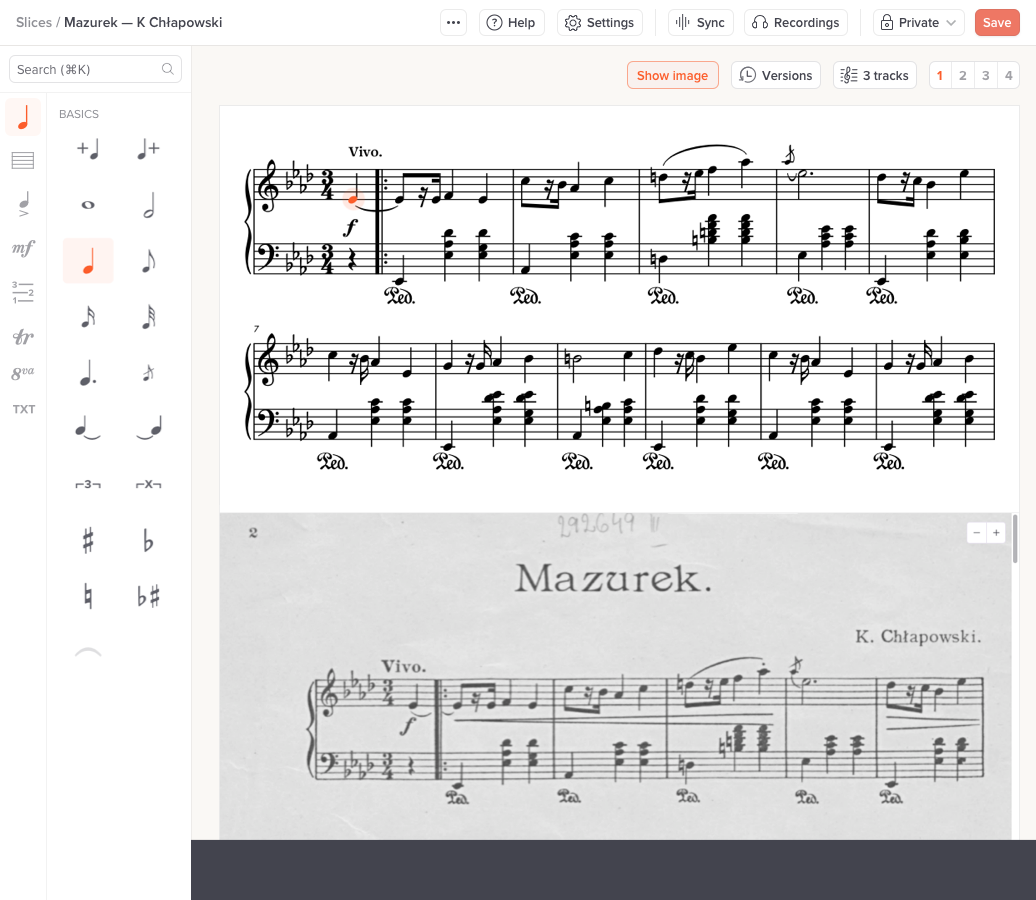Save the Mazurek slice
Viewport: 1036px width, 900px height.
tap(997, 21)
